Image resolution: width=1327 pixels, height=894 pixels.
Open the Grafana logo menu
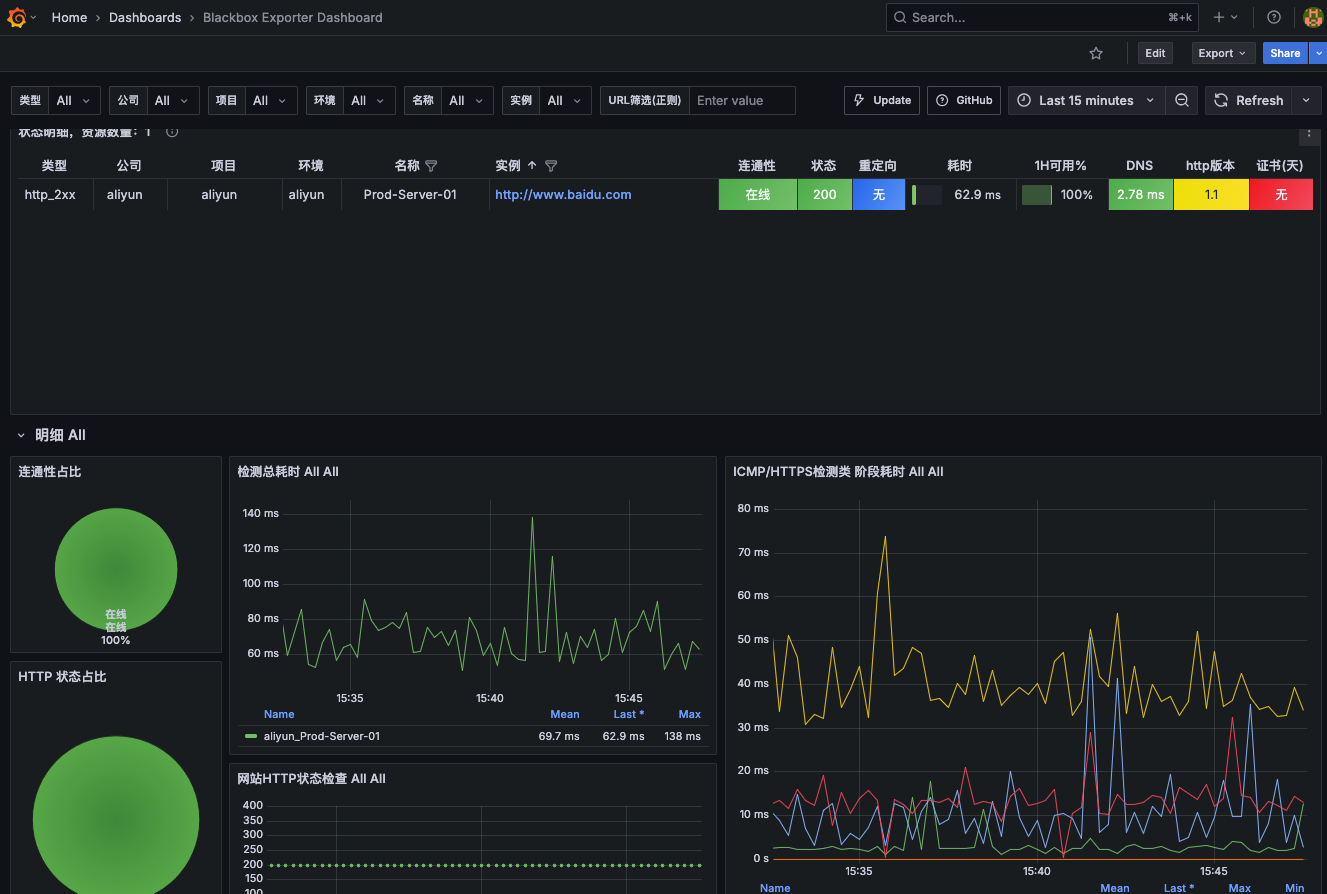click(x=18, y=17)
